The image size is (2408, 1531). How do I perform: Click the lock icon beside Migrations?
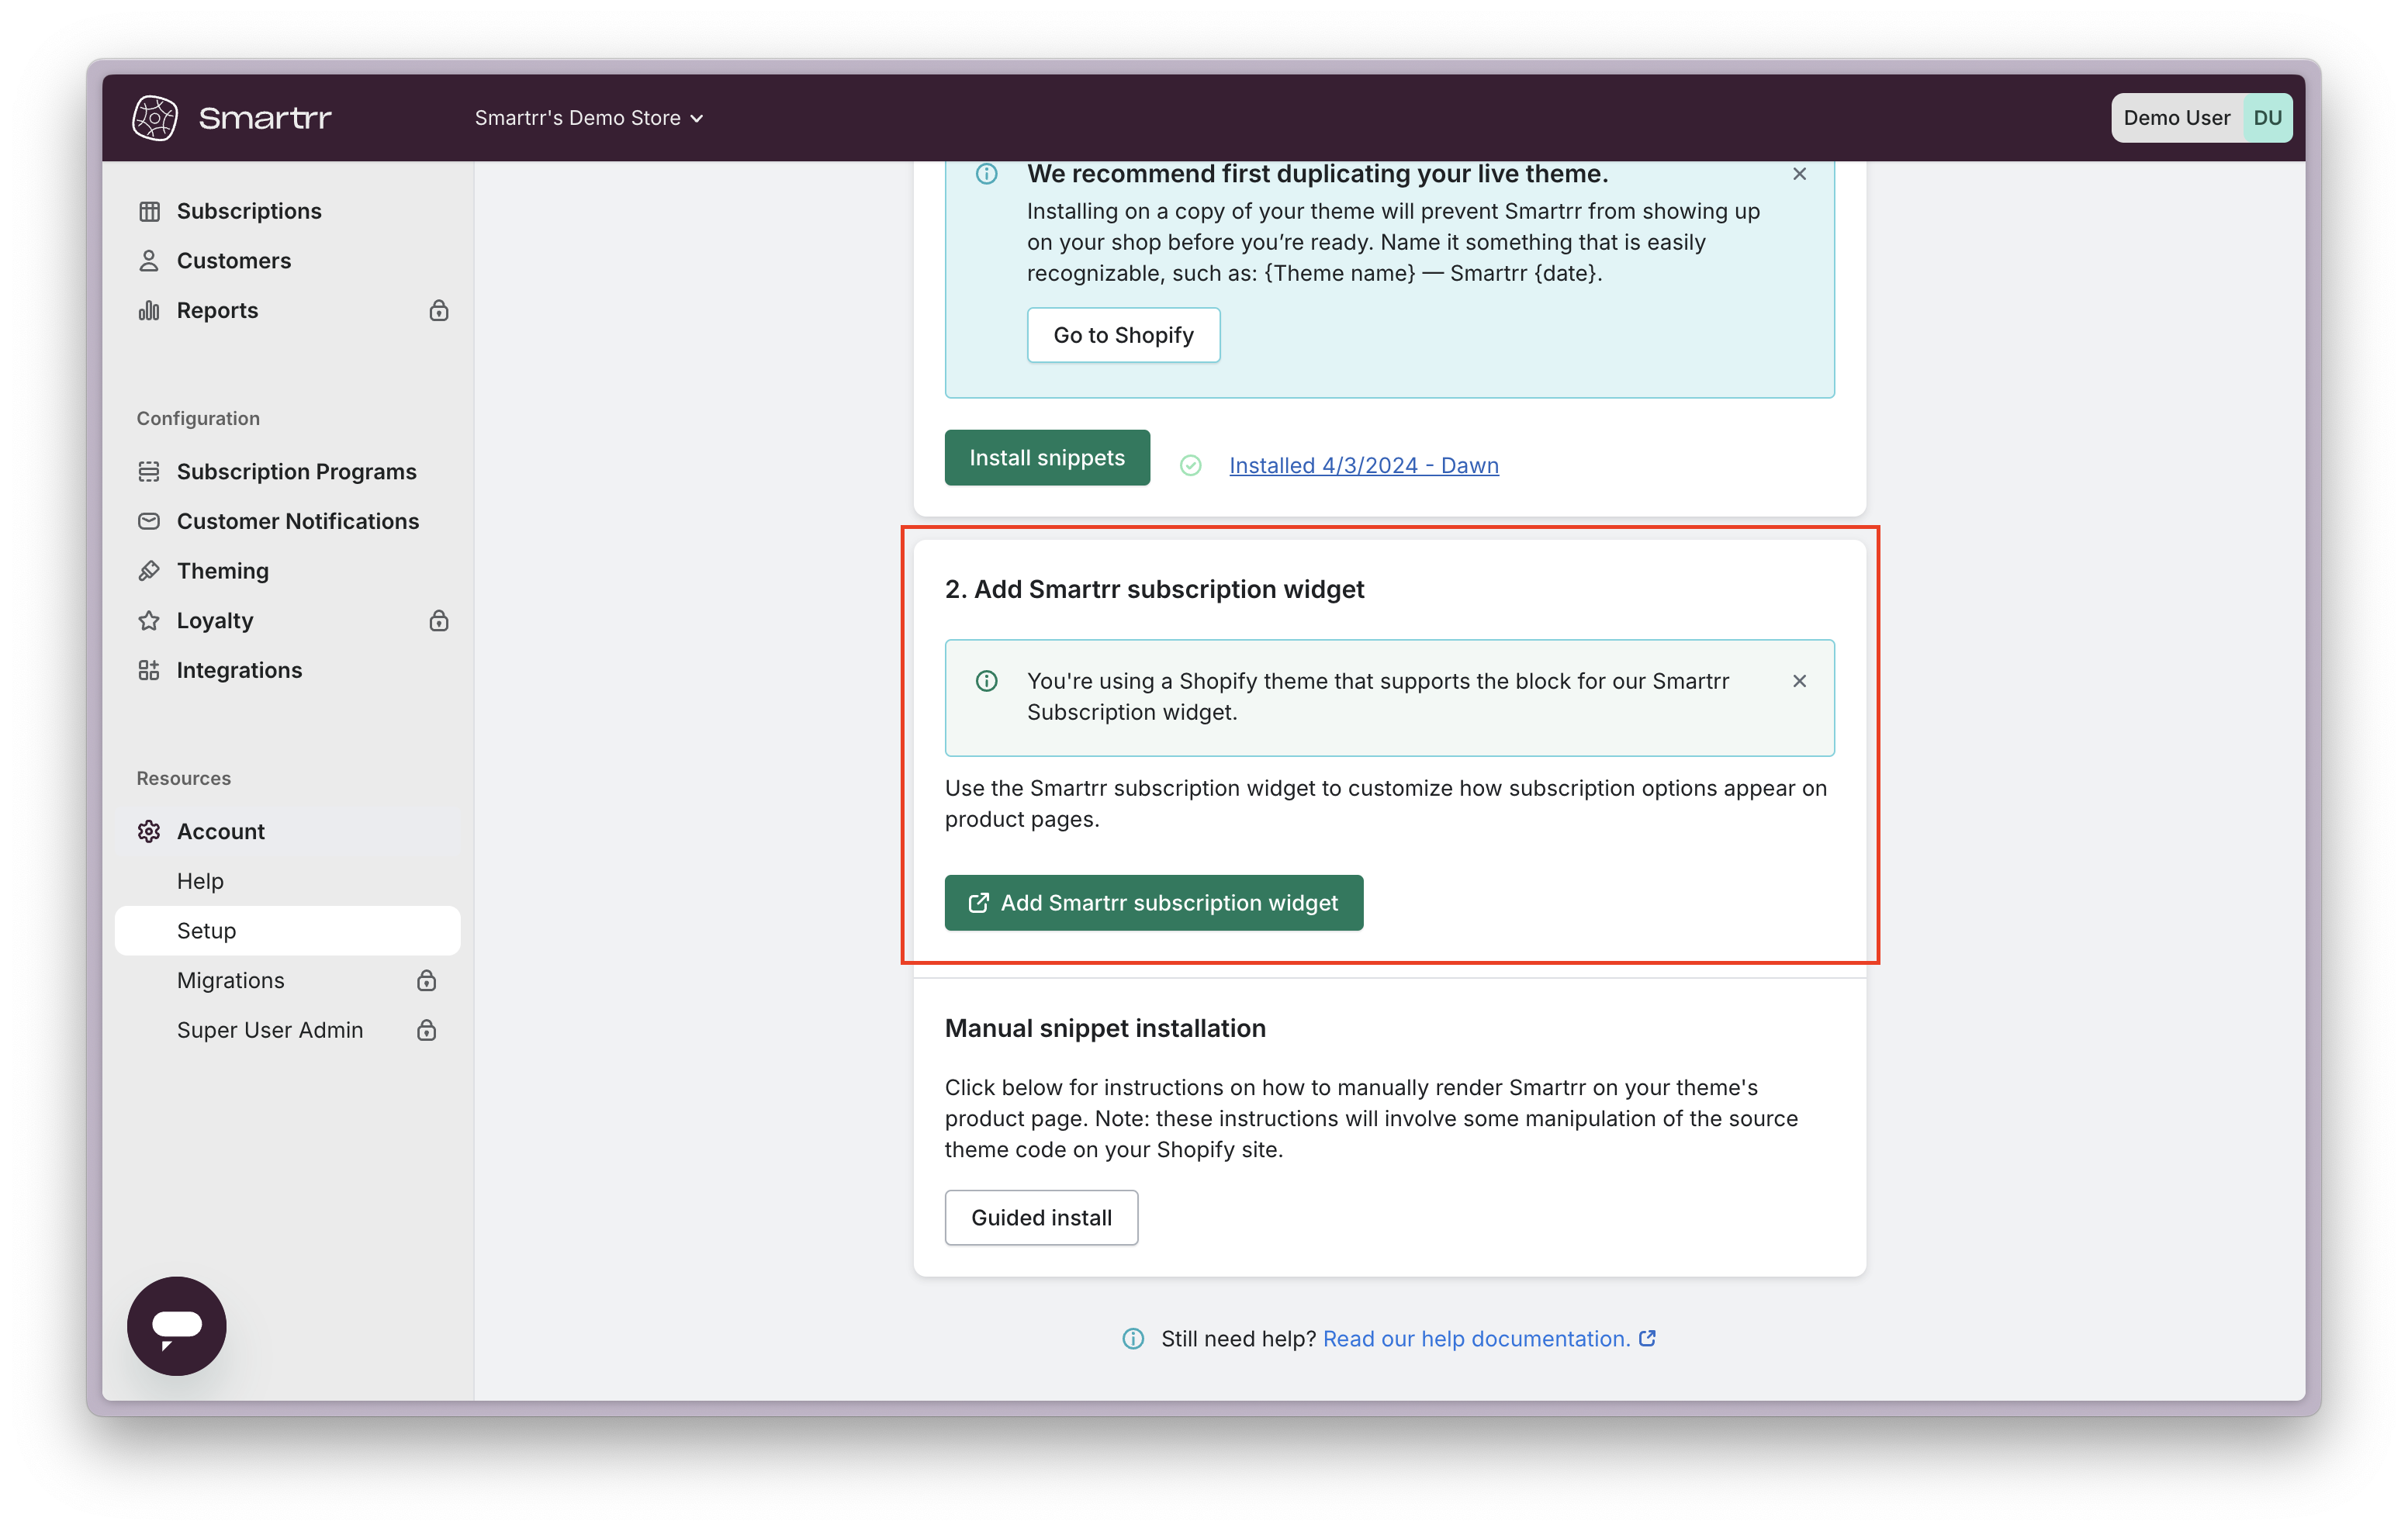coord(427,981)
